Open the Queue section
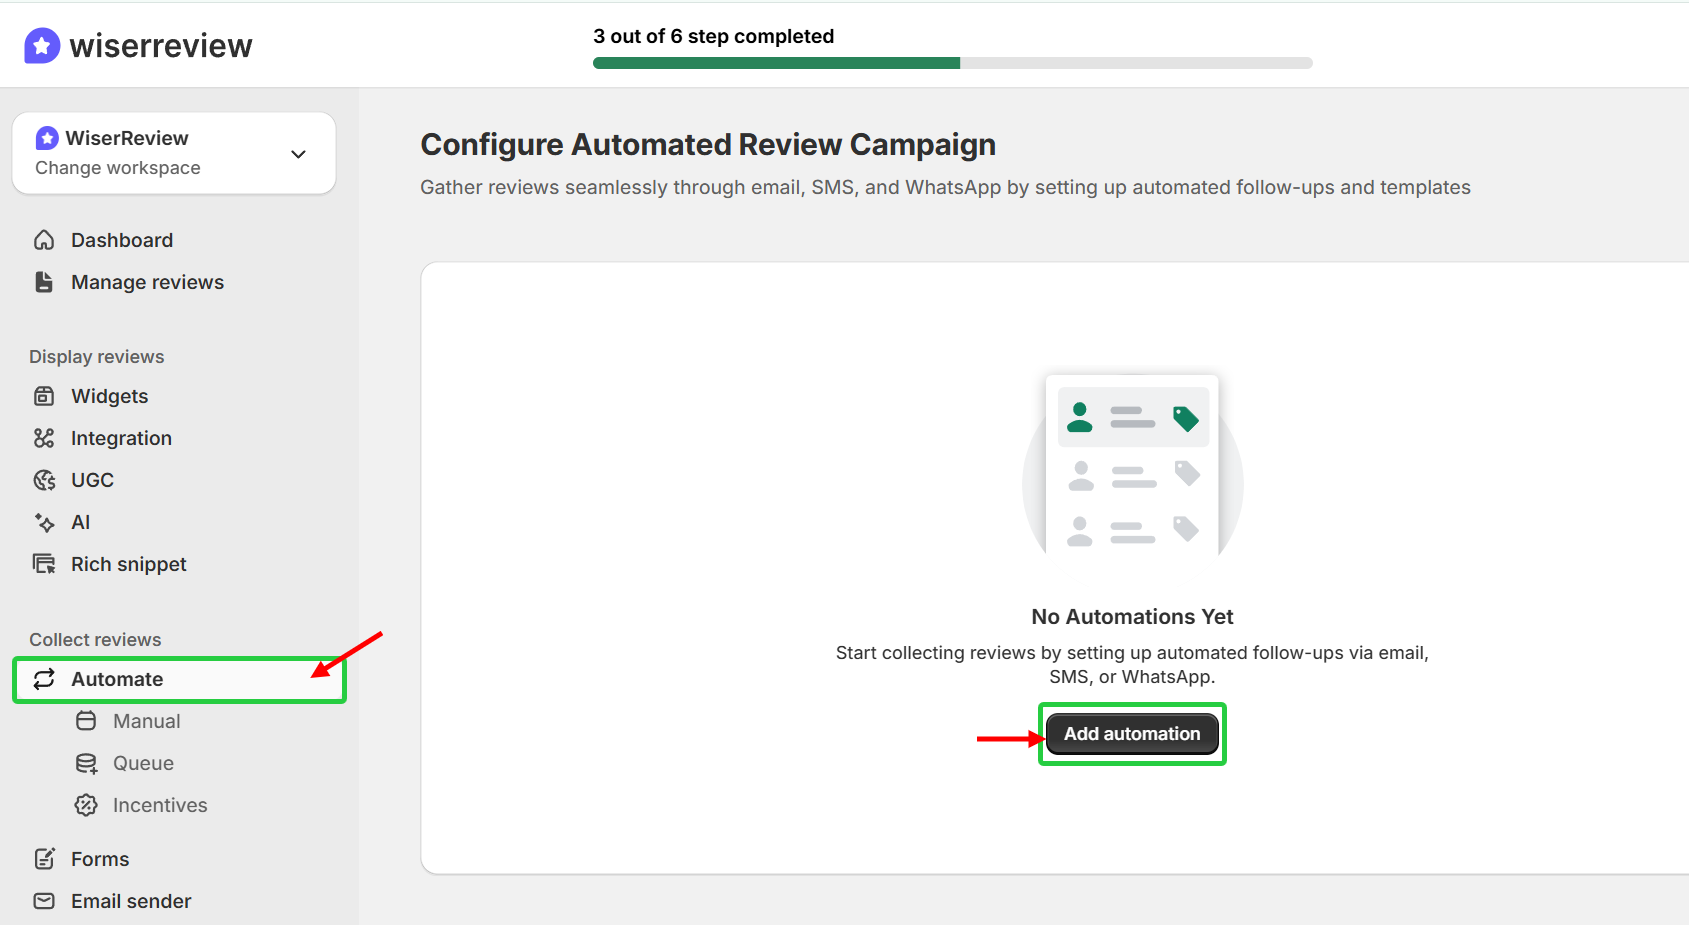The height and width of the screenshot is (925, 1689). tap(143, 762)
